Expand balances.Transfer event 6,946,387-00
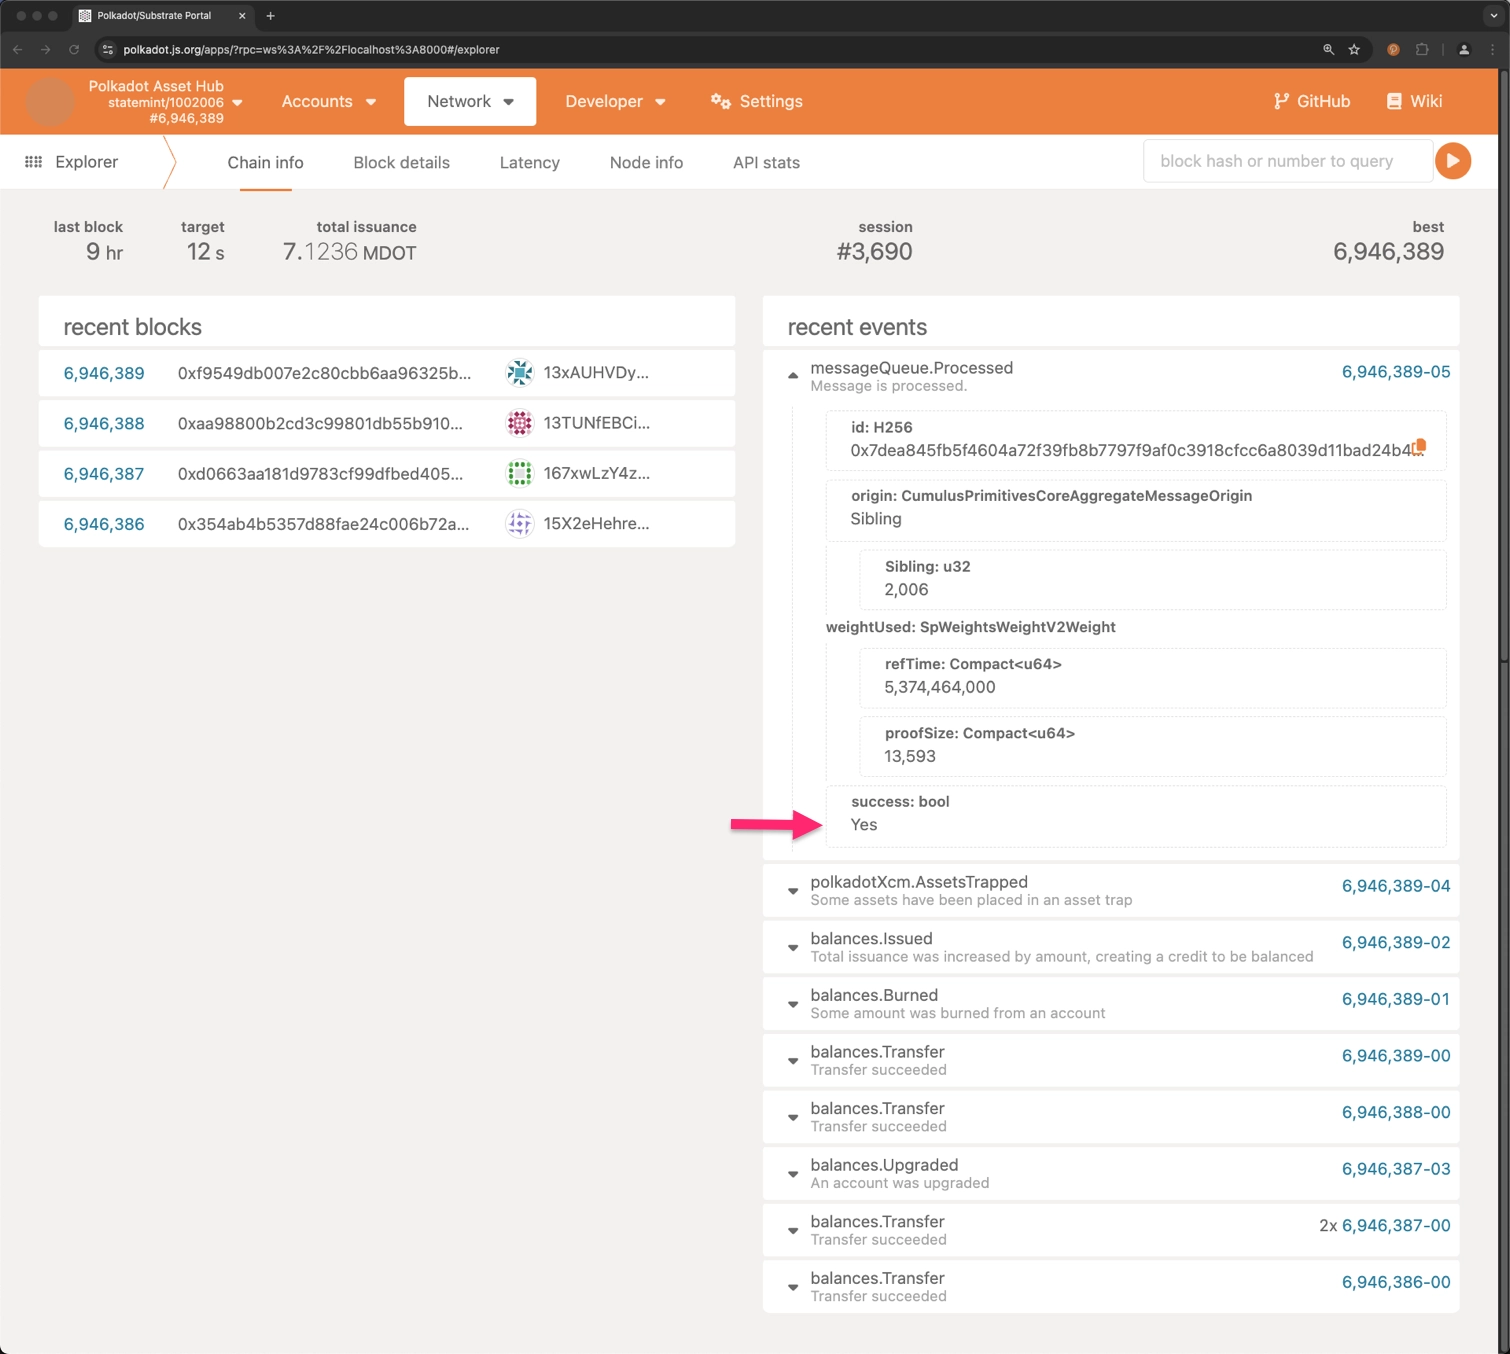This screenshot has height=1354, width=1510. tap(793, 1230)
